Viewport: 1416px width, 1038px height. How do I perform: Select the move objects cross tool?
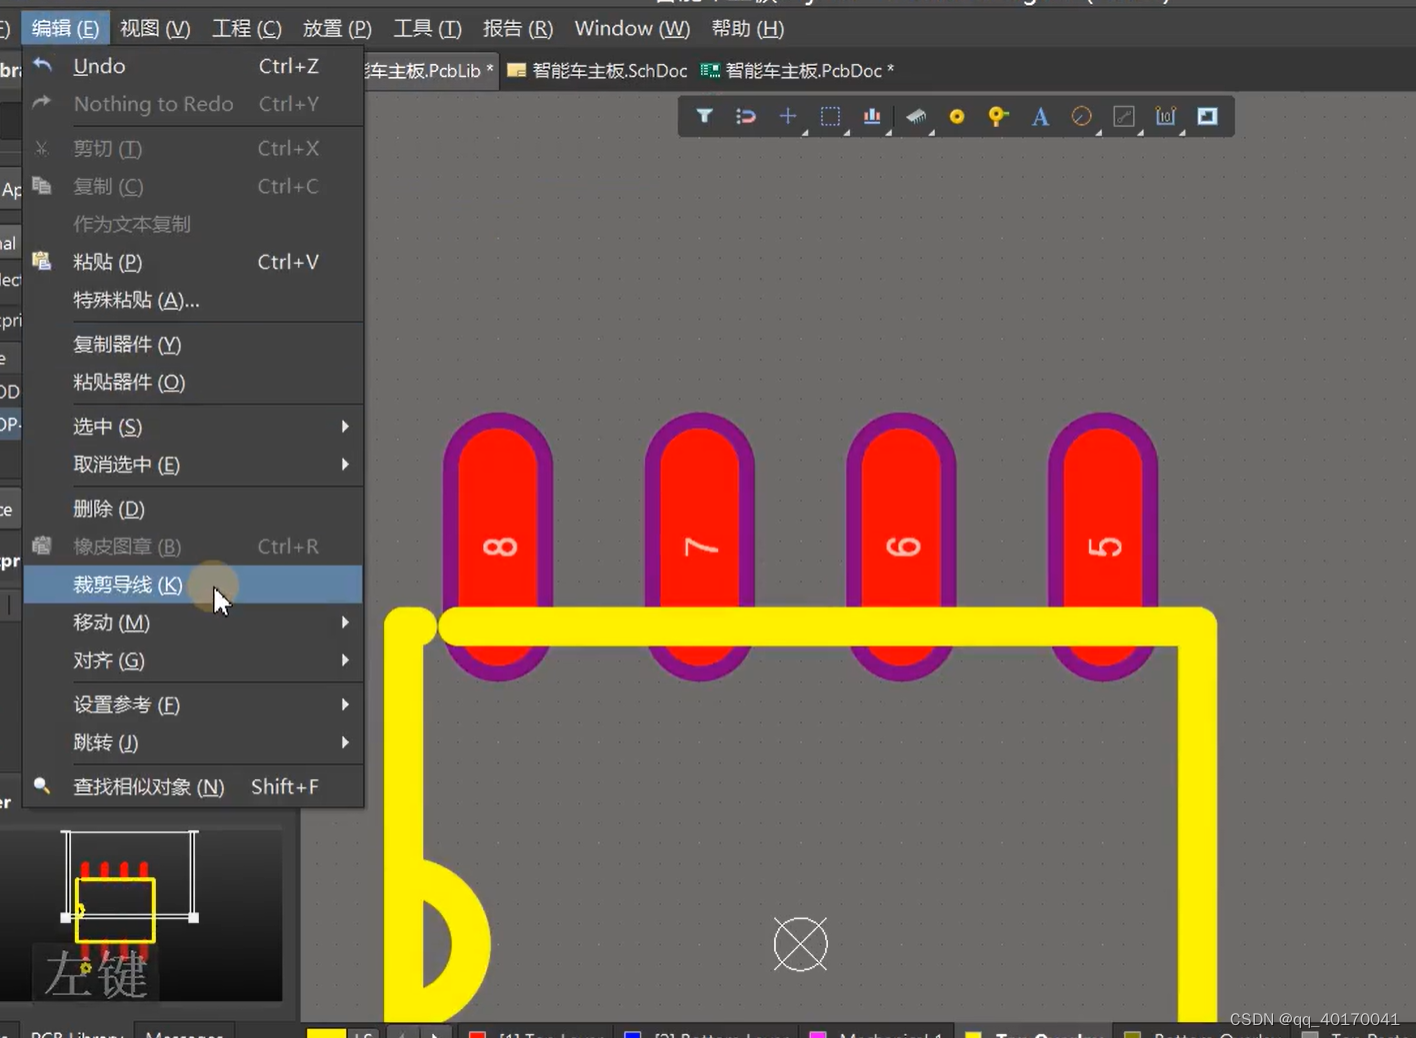[x=788, y=116]
